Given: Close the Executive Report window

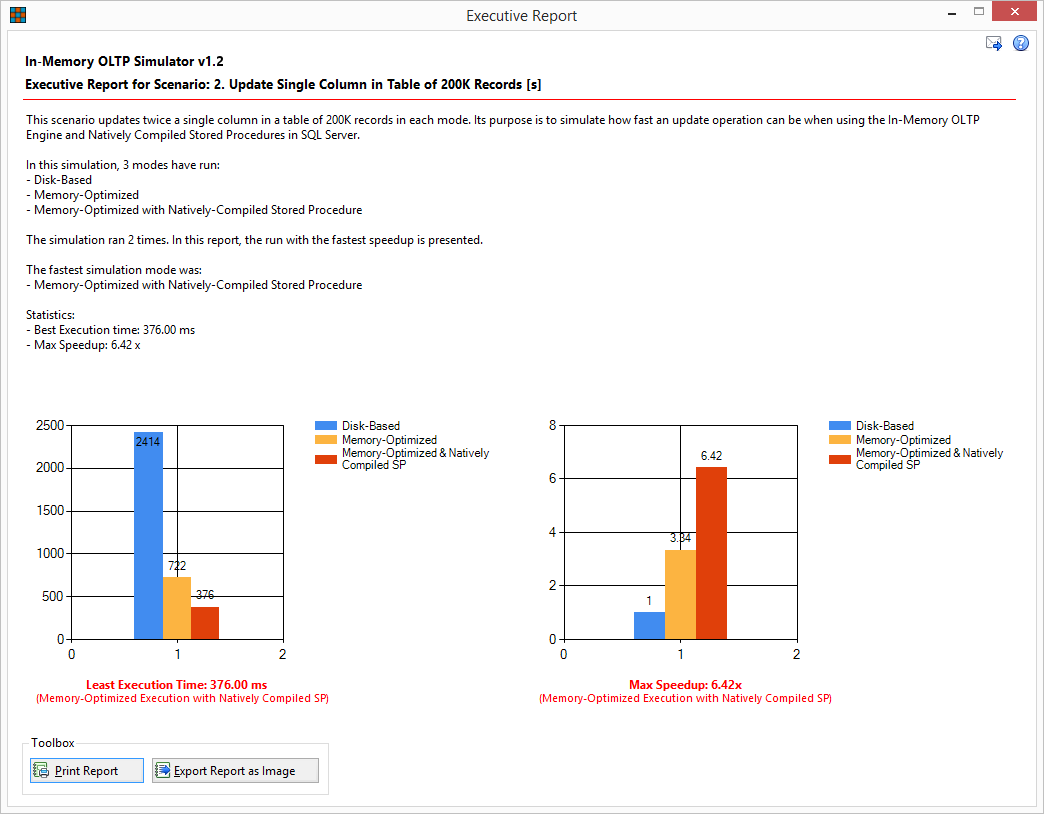Looking at the screenshot, I should pos(1015,11).
